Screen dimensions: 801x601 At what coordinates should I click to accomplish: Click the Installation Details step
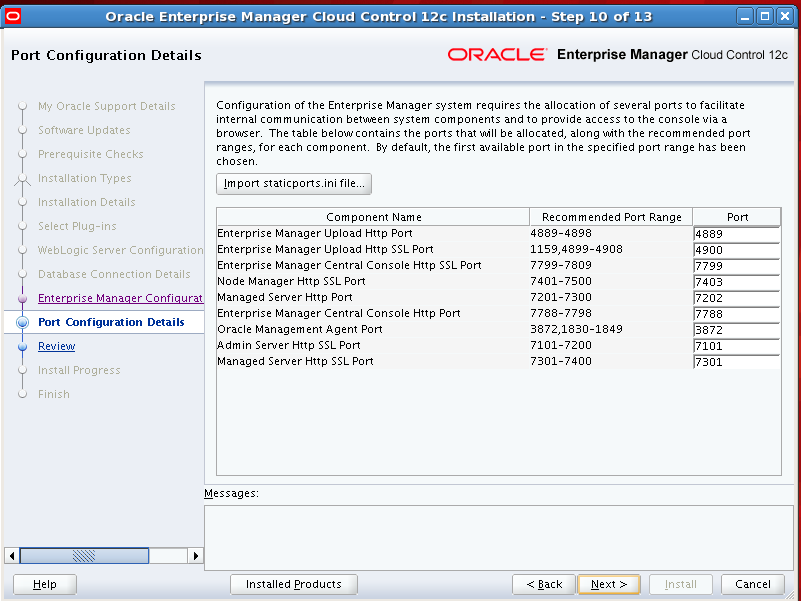(x=86, y=202)
